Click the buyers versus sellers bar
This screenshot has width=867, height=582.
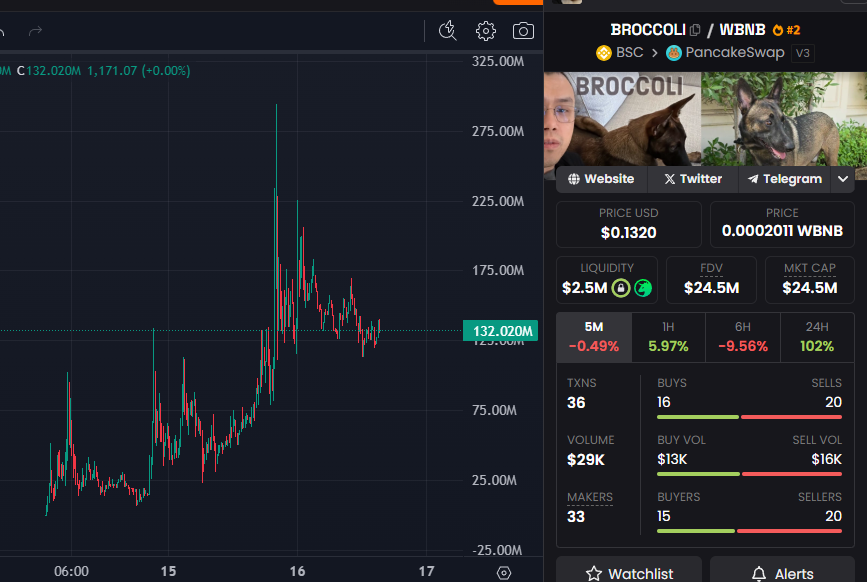pos(749,531)
